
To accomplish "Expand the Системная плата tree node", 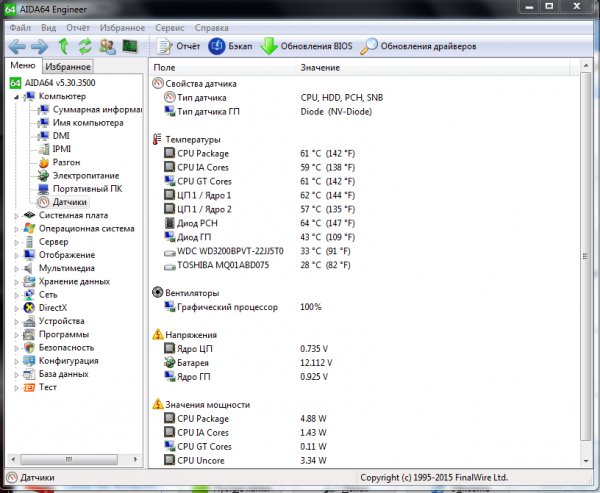I will tap(16, 216).
